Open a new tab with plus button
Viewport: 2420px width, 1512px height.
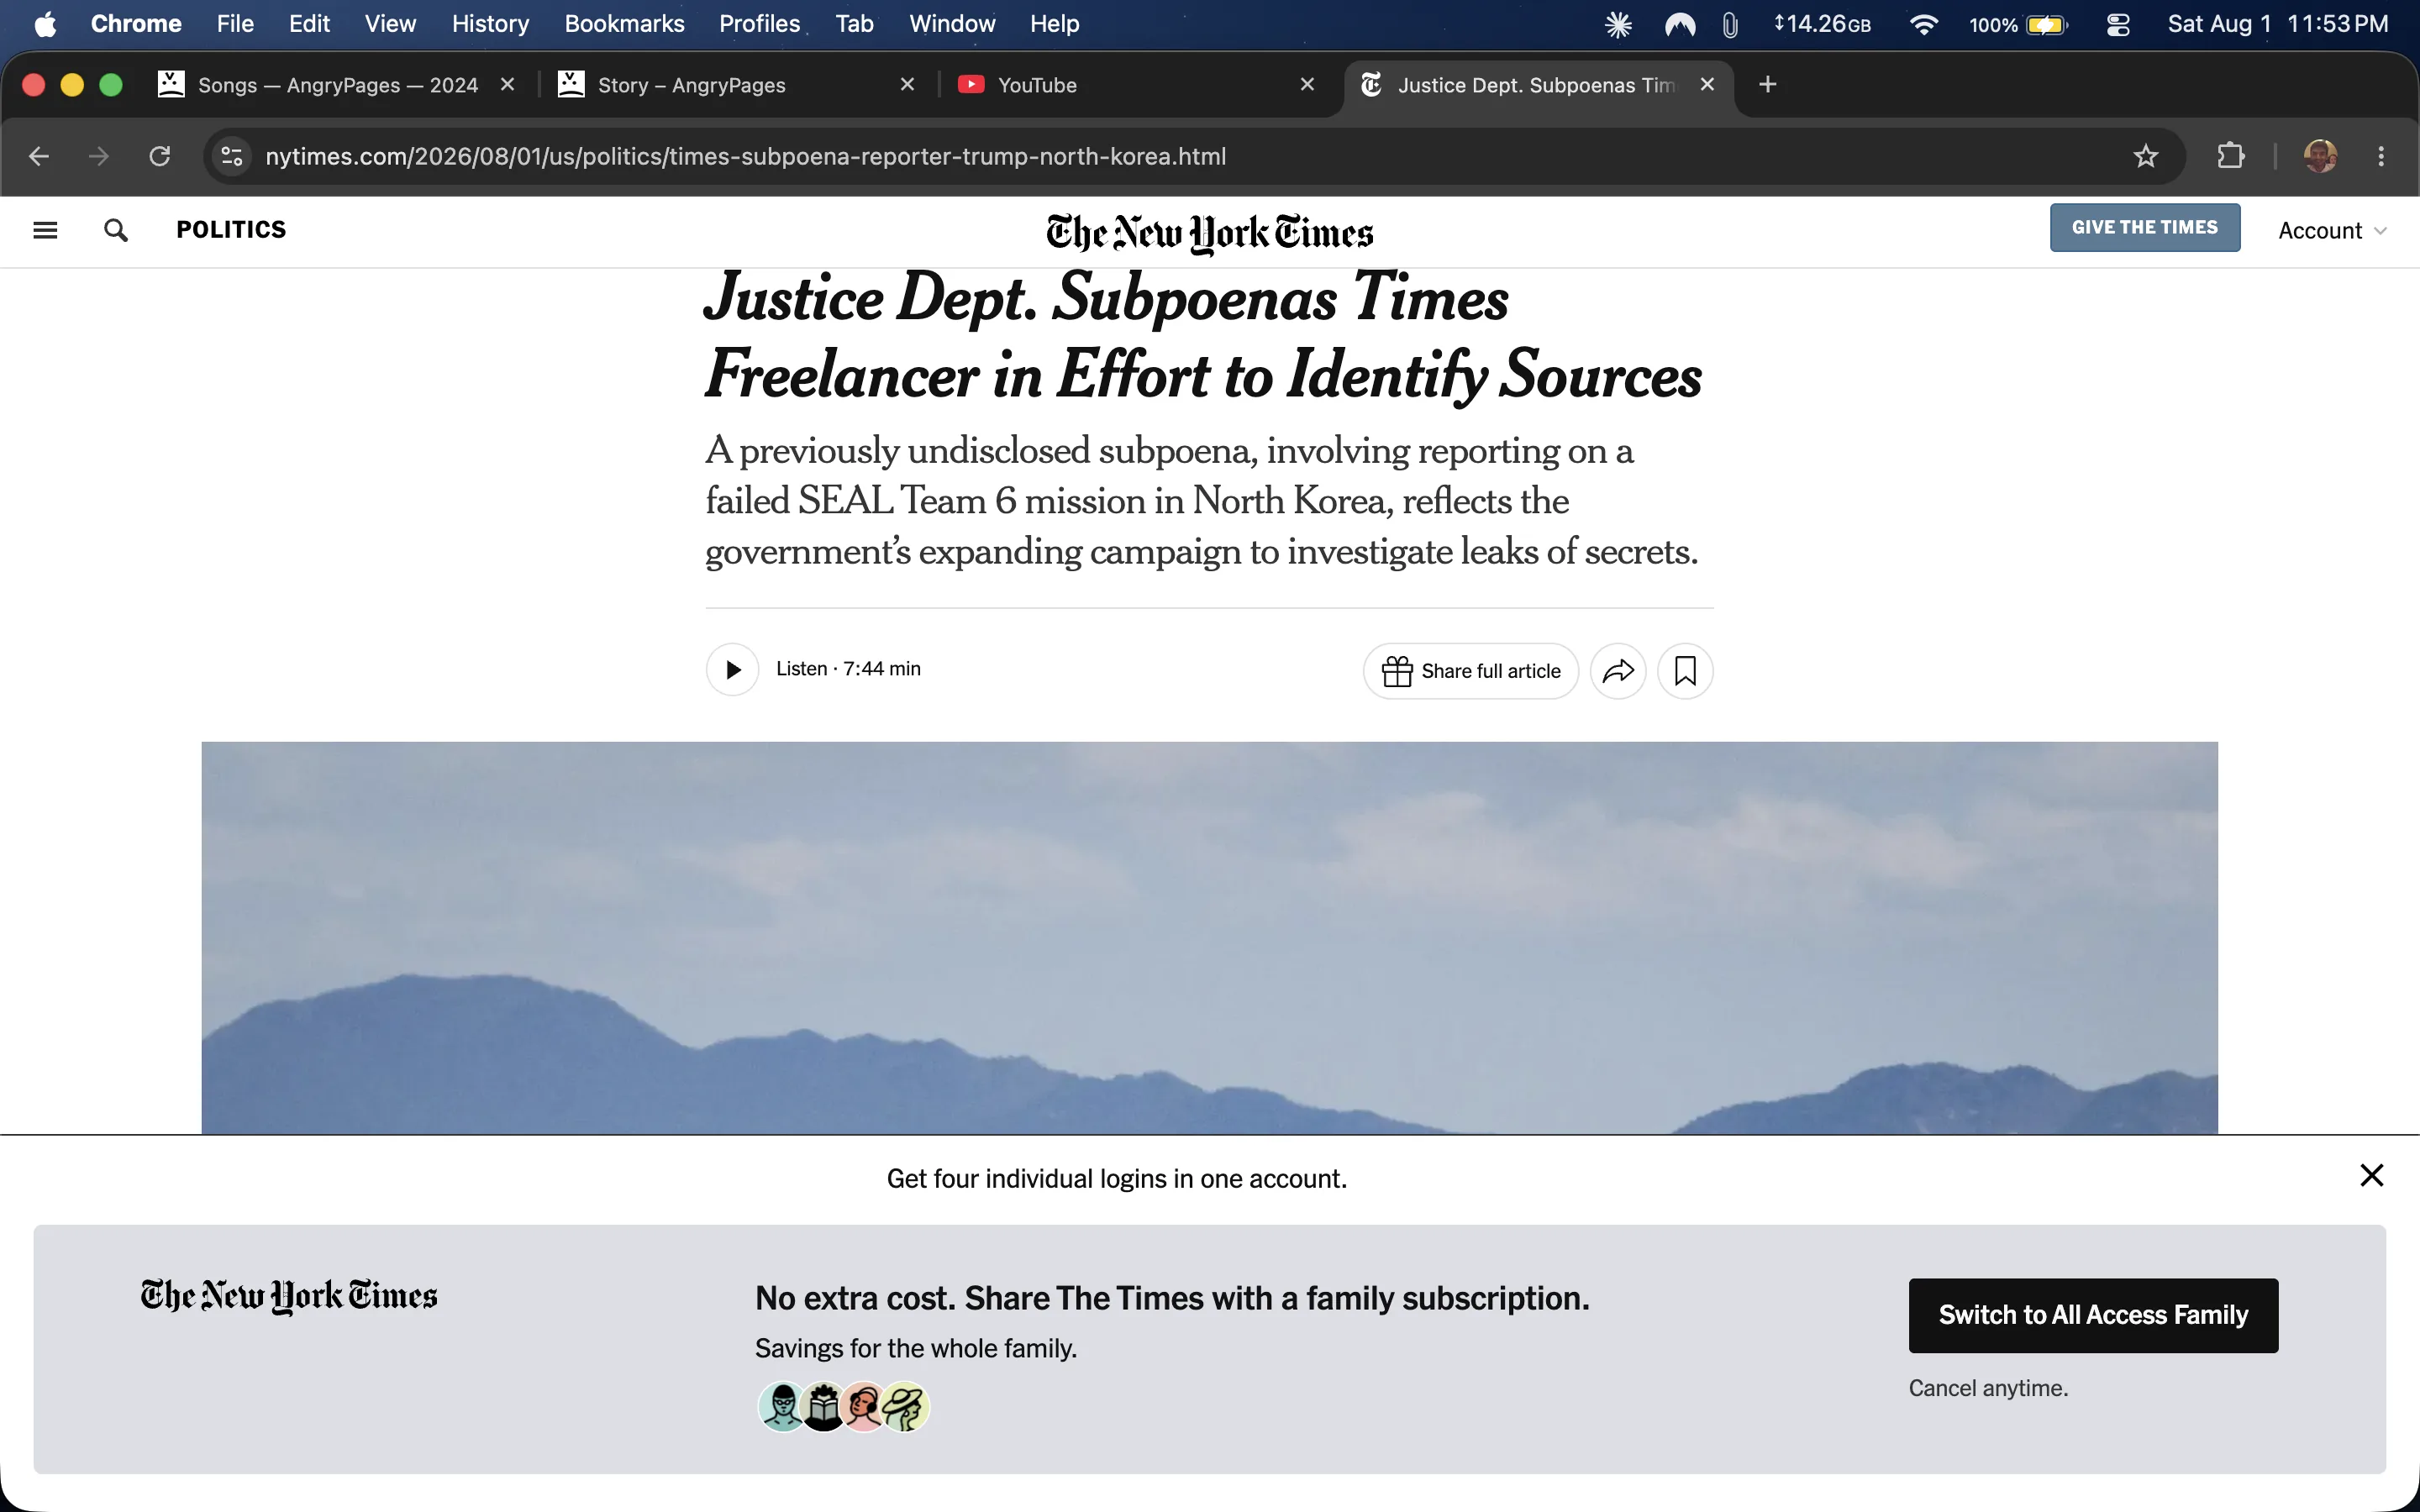[x=1767, y=85]
